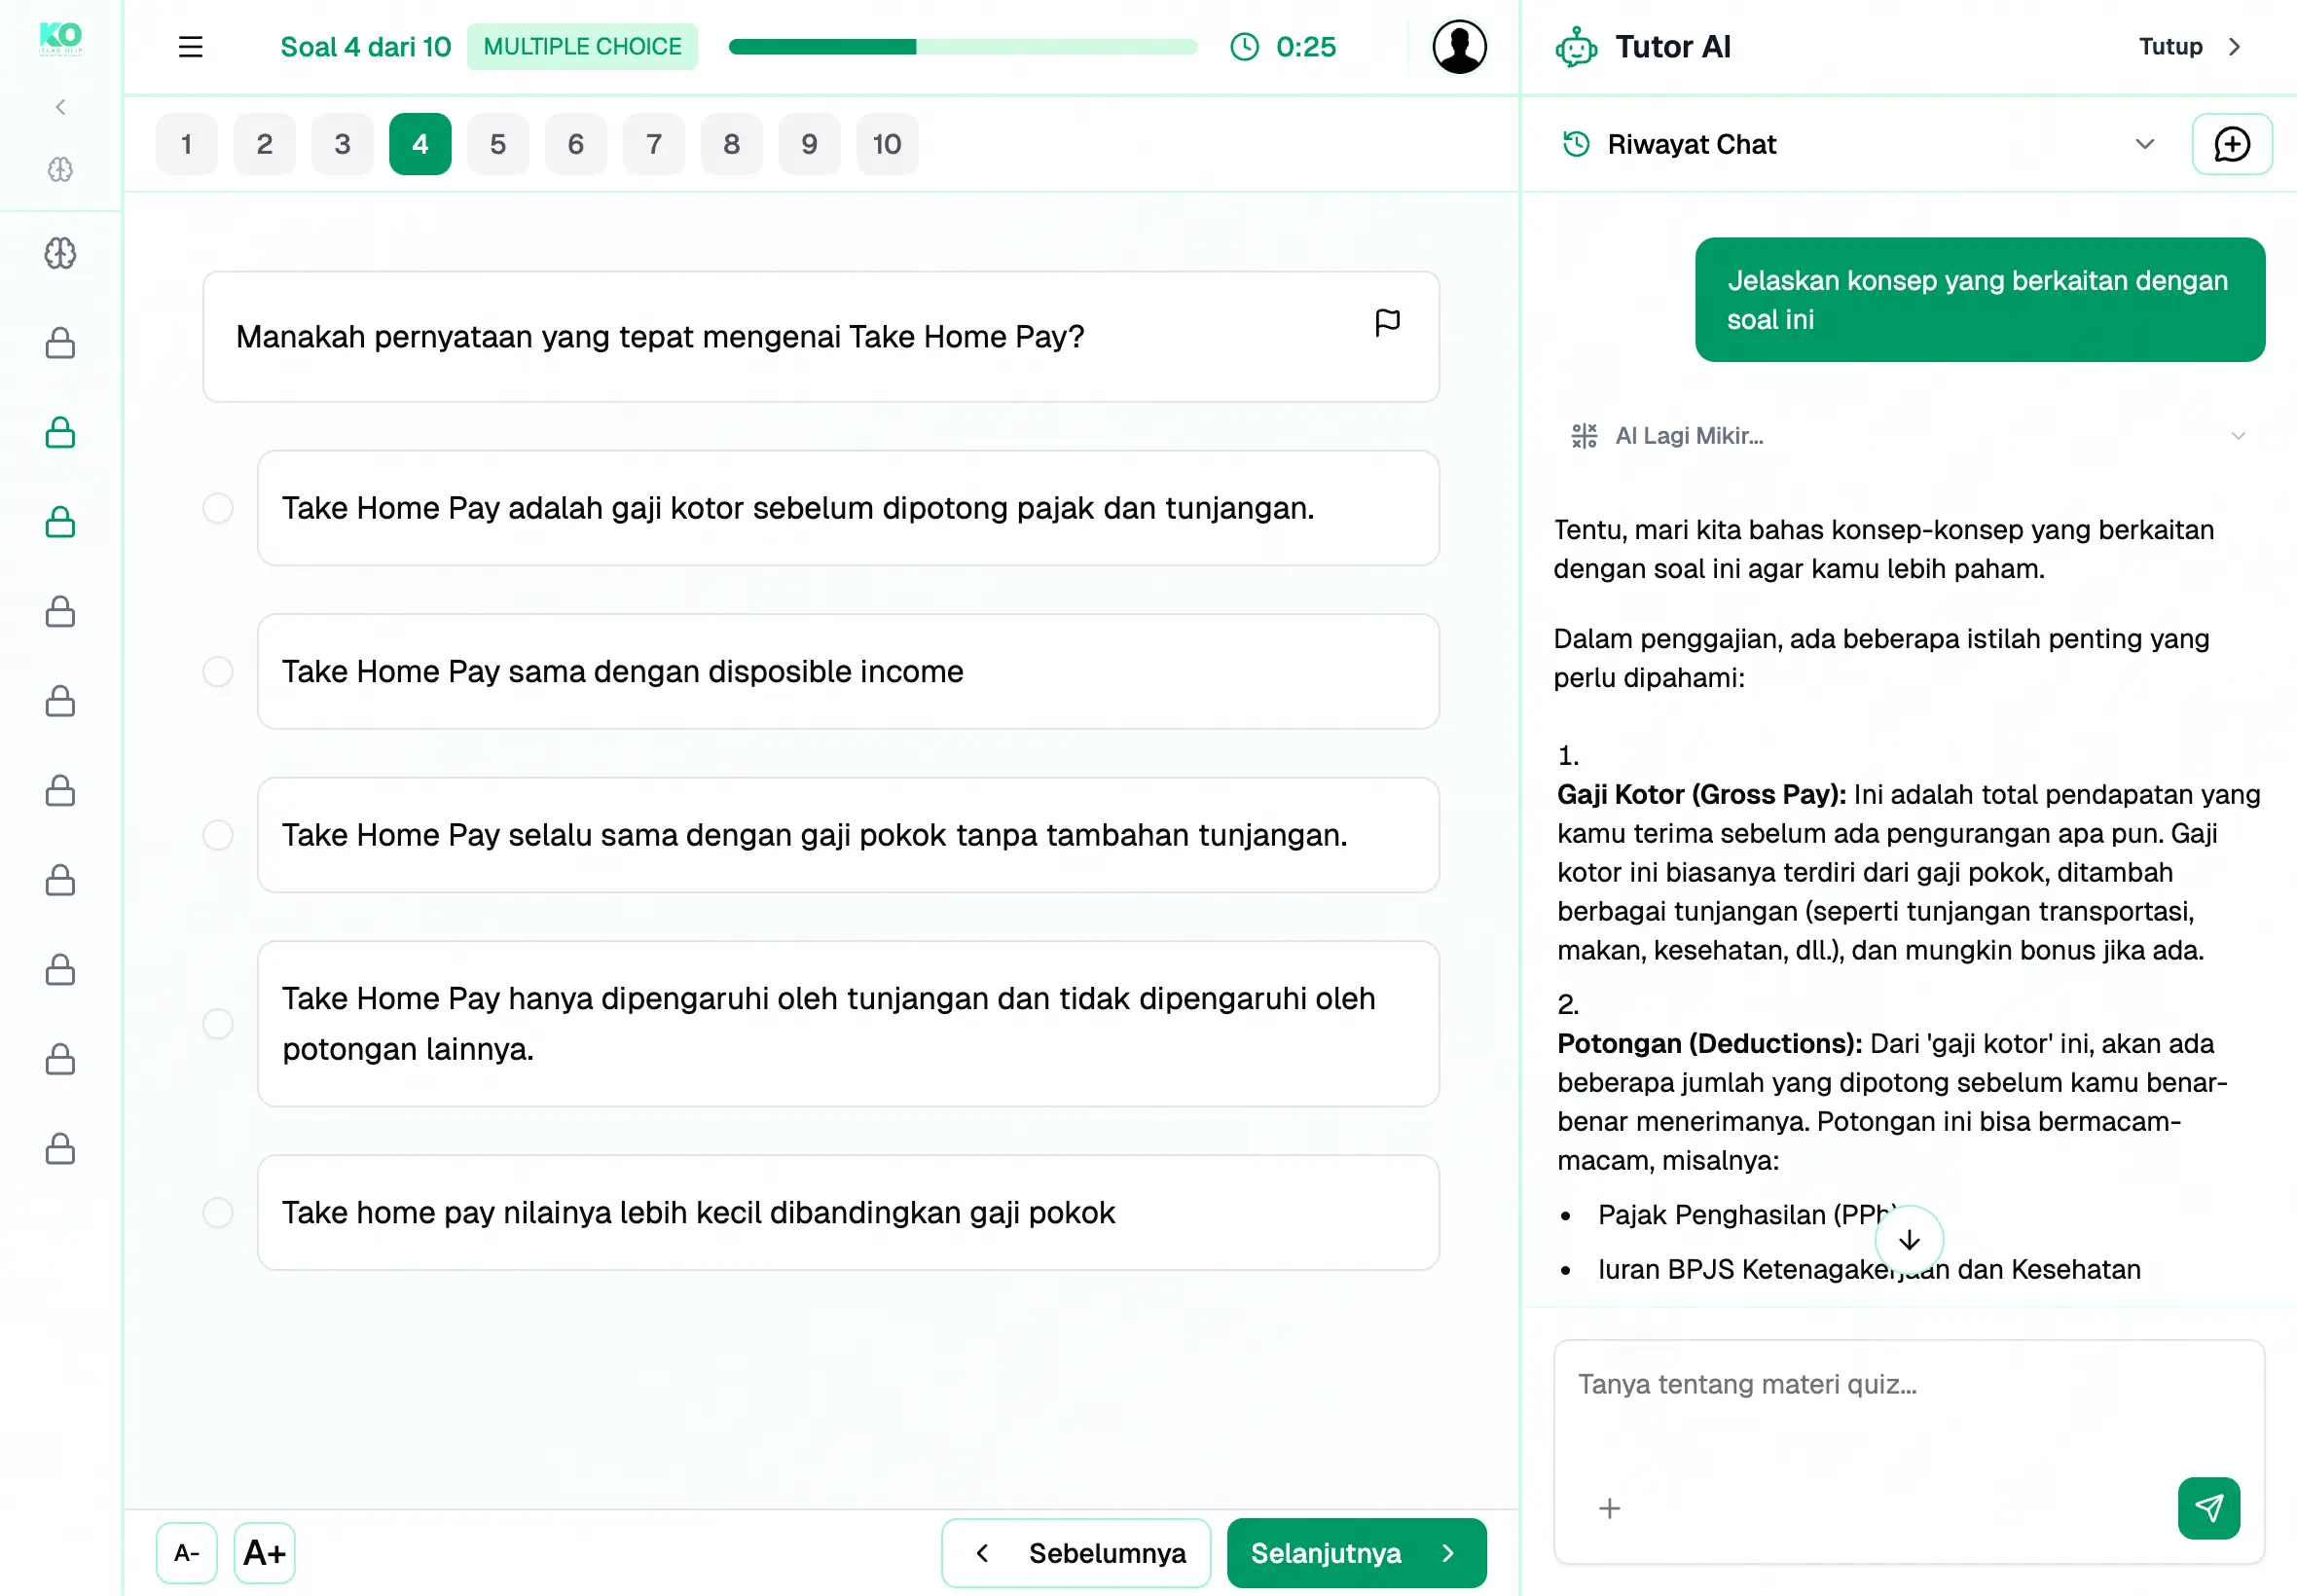
Task: Click the MULTIPLE CHOICE badge
Action: click(582, 47)
